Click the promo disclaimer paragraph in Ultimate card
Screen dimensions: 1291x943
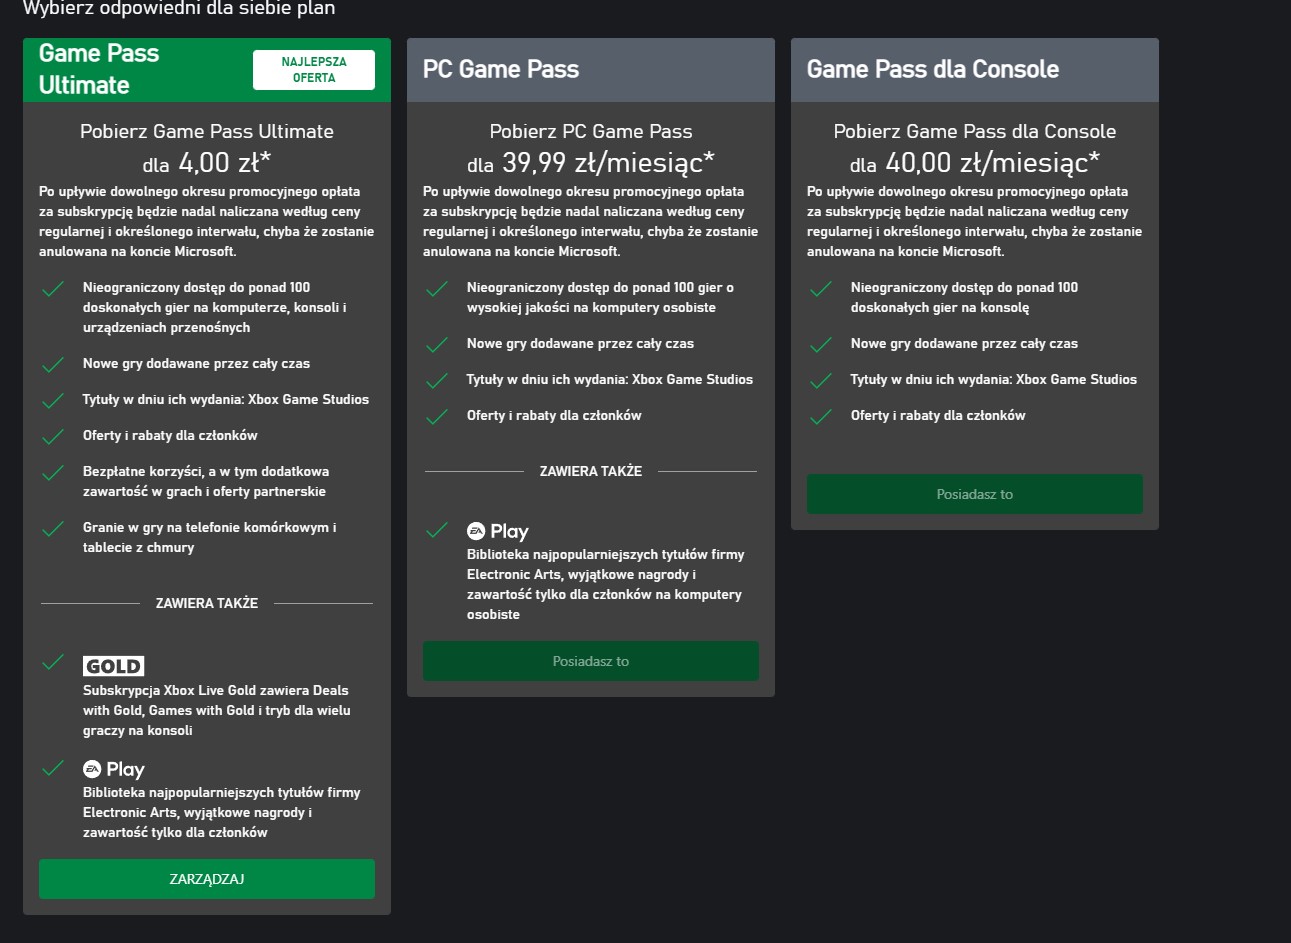(x=207, y=221)
